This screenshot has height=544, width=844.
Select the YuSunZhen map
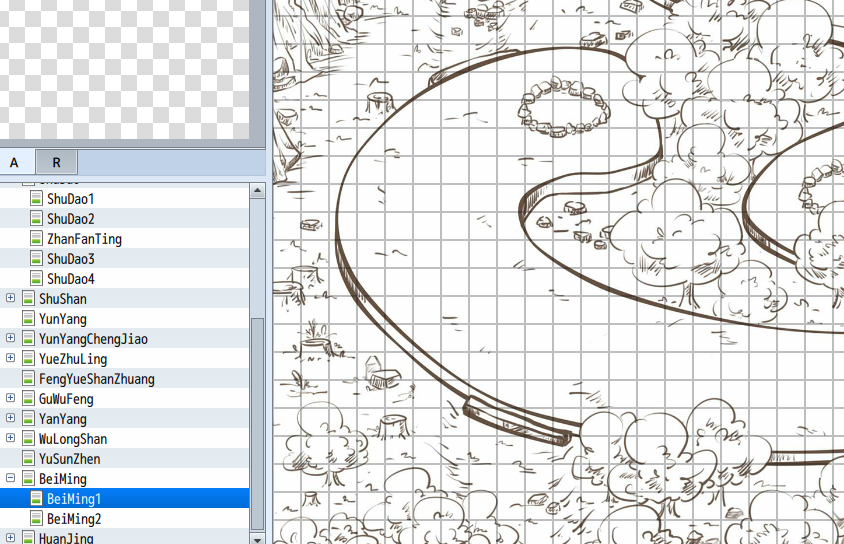69,459
